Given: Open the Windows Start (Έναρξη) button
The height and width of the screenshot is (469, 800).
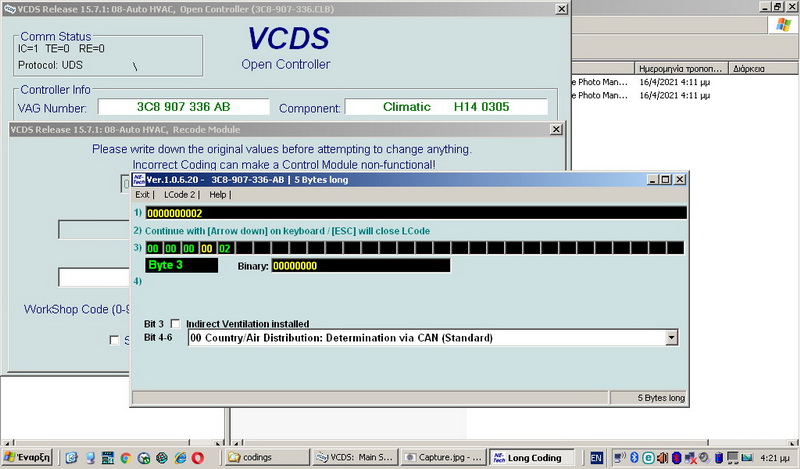Looking at the screenshot, I should pos(27,457).
